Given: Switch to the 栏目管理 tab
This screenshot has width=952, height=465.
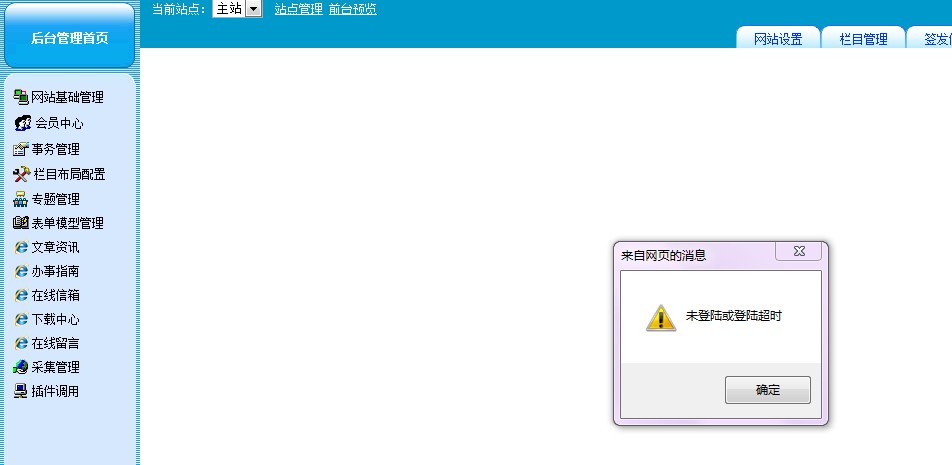Looking at the screenshot, I should click(x=863, y=39).
